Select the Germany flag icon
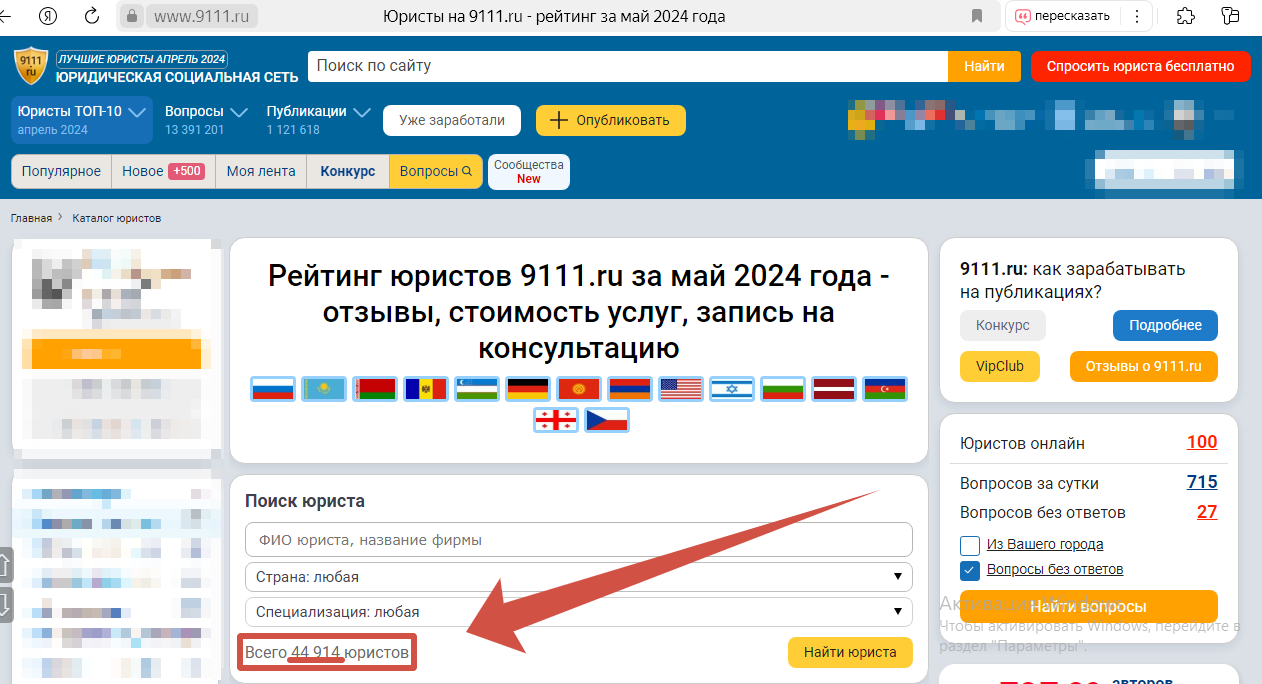Image resolution: width=1262 pixels, height=684 pixels. [x=528, y=389]
